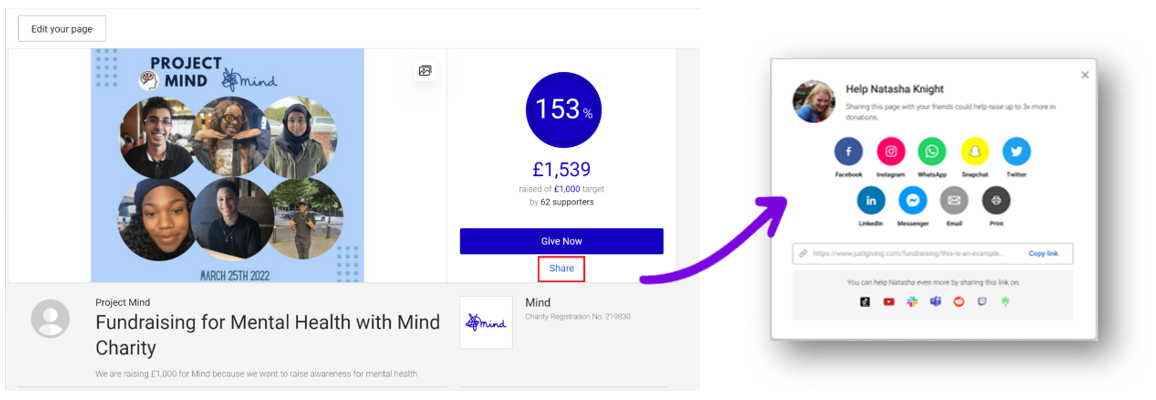Share the link on Twitch
Image resolution: width=1156 pixels, height=400 pixels.
pos(982,302)
